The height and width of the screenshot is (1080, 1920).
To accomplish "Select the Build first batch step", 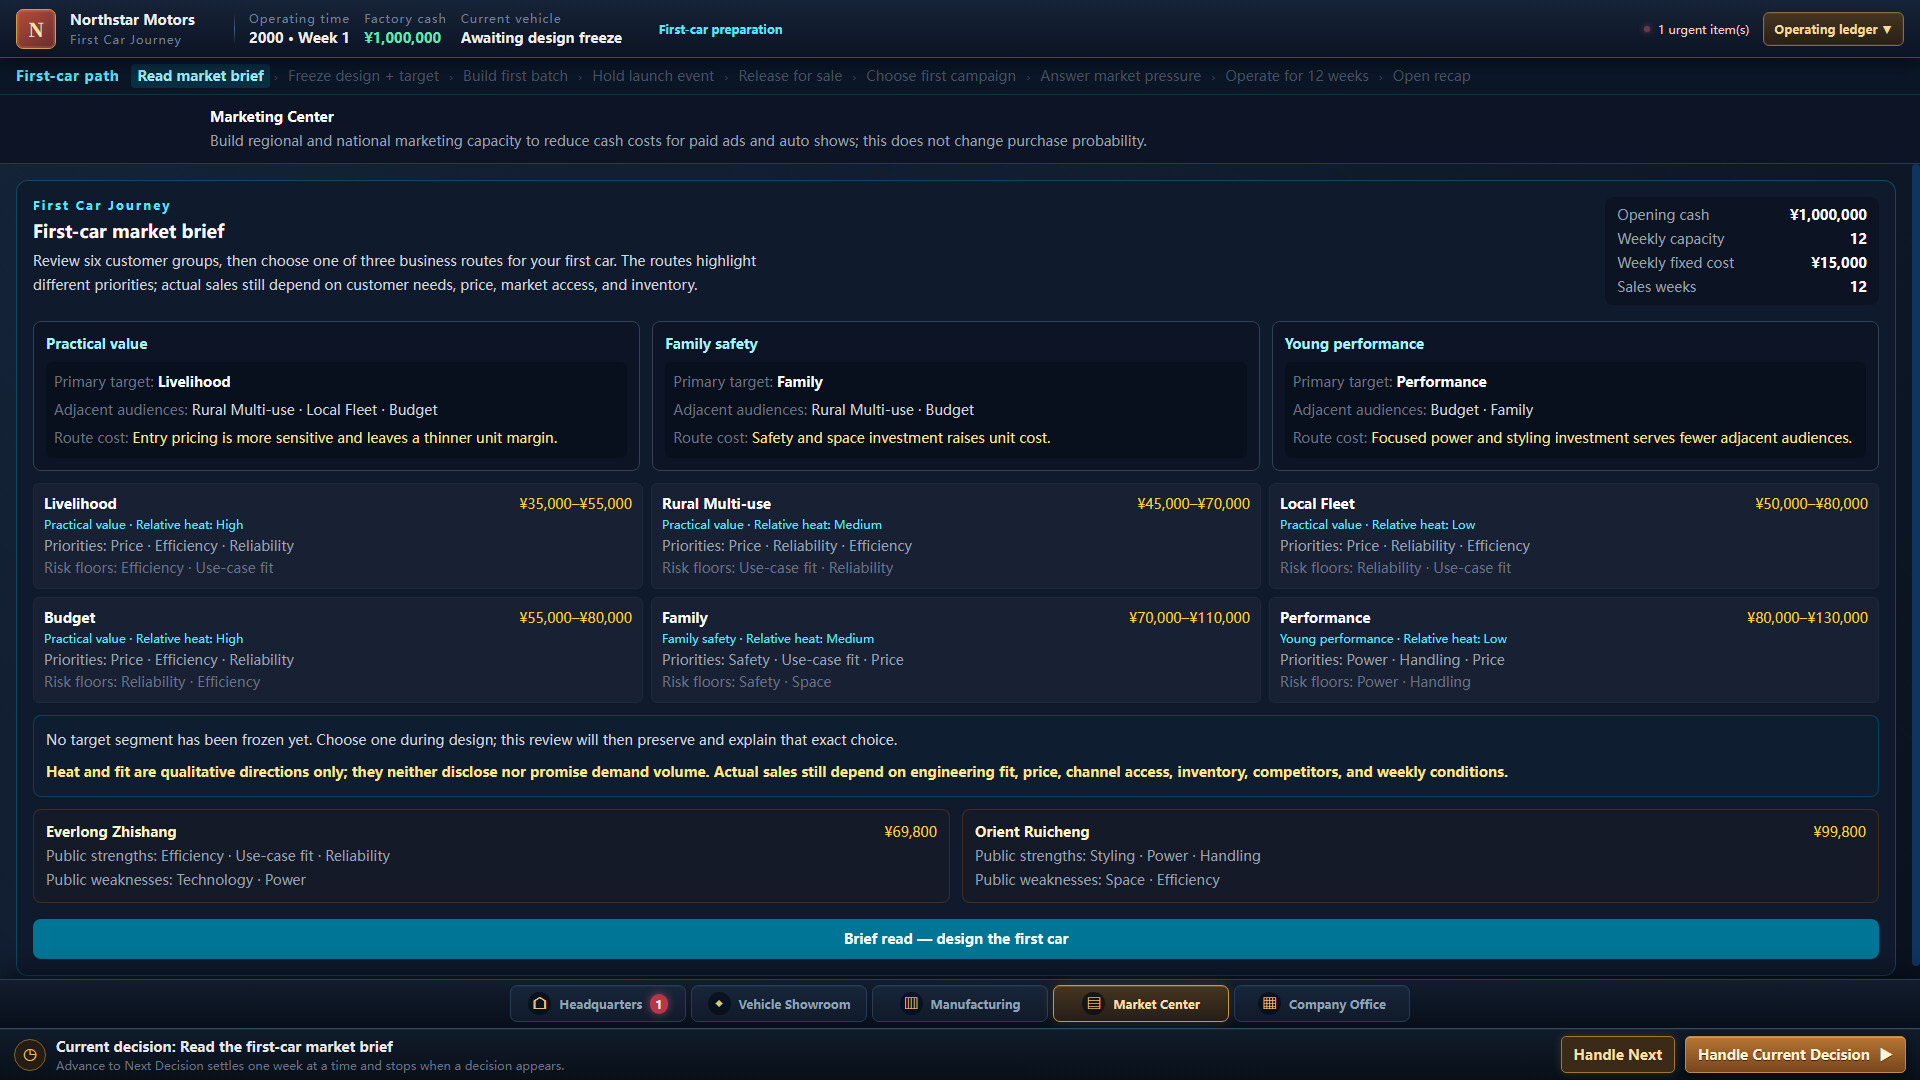I will click(x=515, y=76).
